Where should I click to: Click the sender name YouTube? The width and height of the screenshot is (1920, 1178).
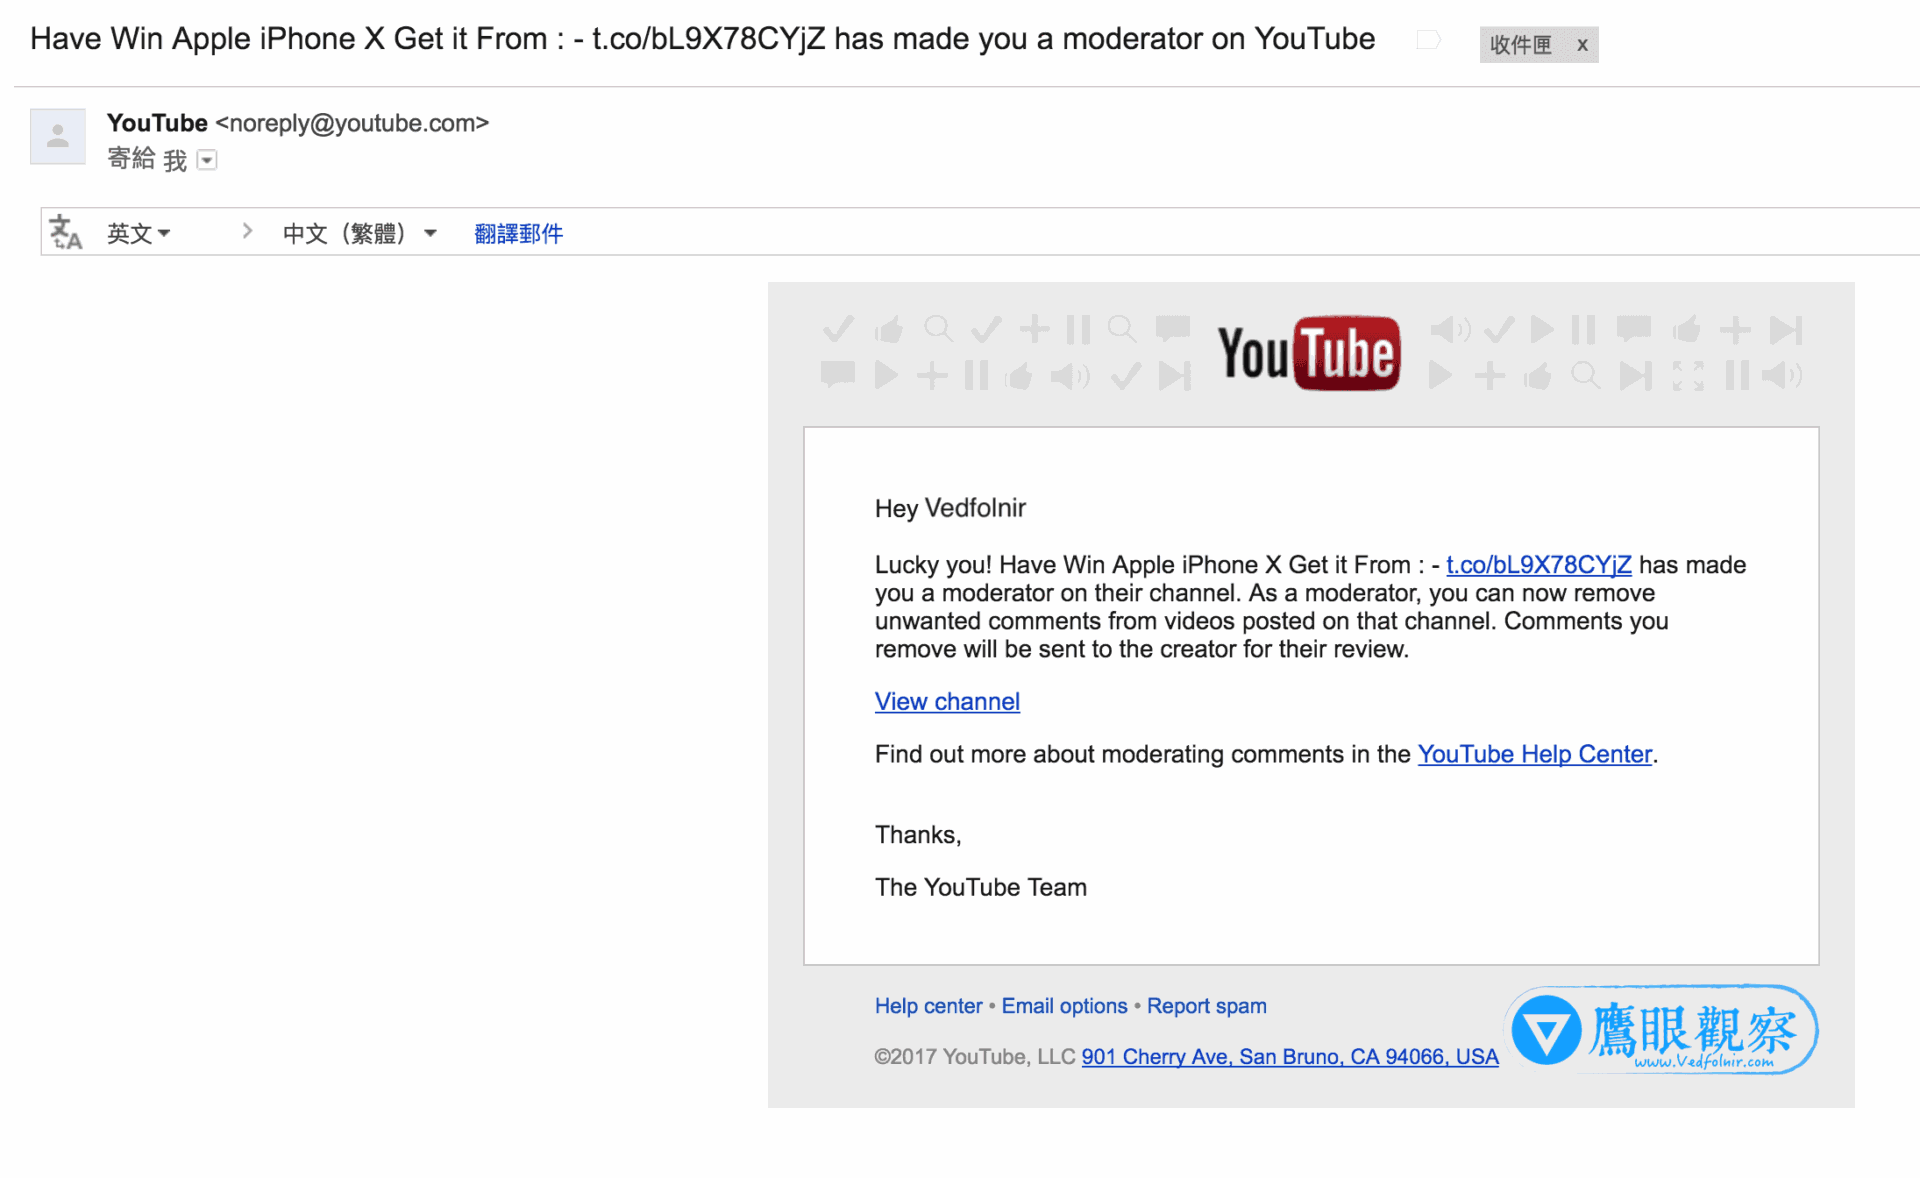[157, 123]
